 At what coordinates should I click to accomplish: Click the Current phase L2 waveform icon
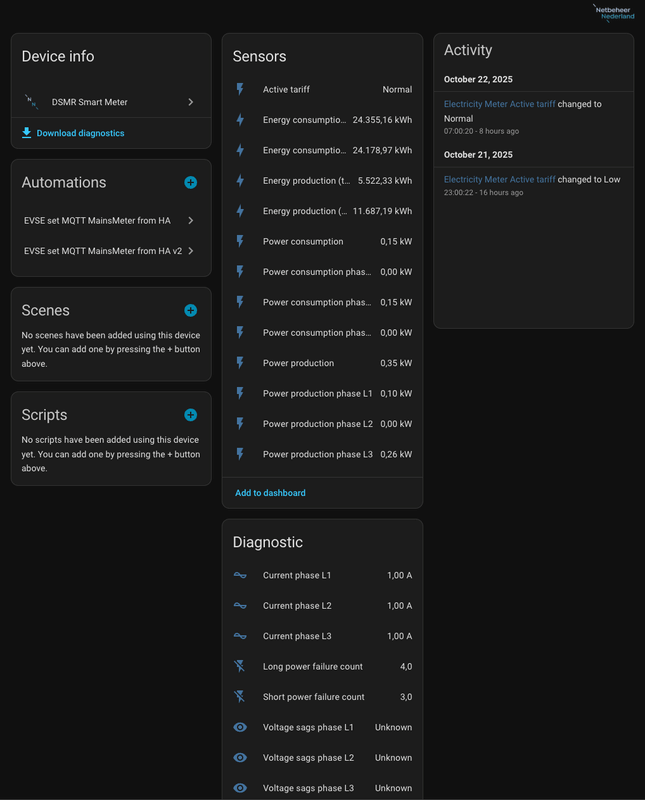click(x=239, y=605)
